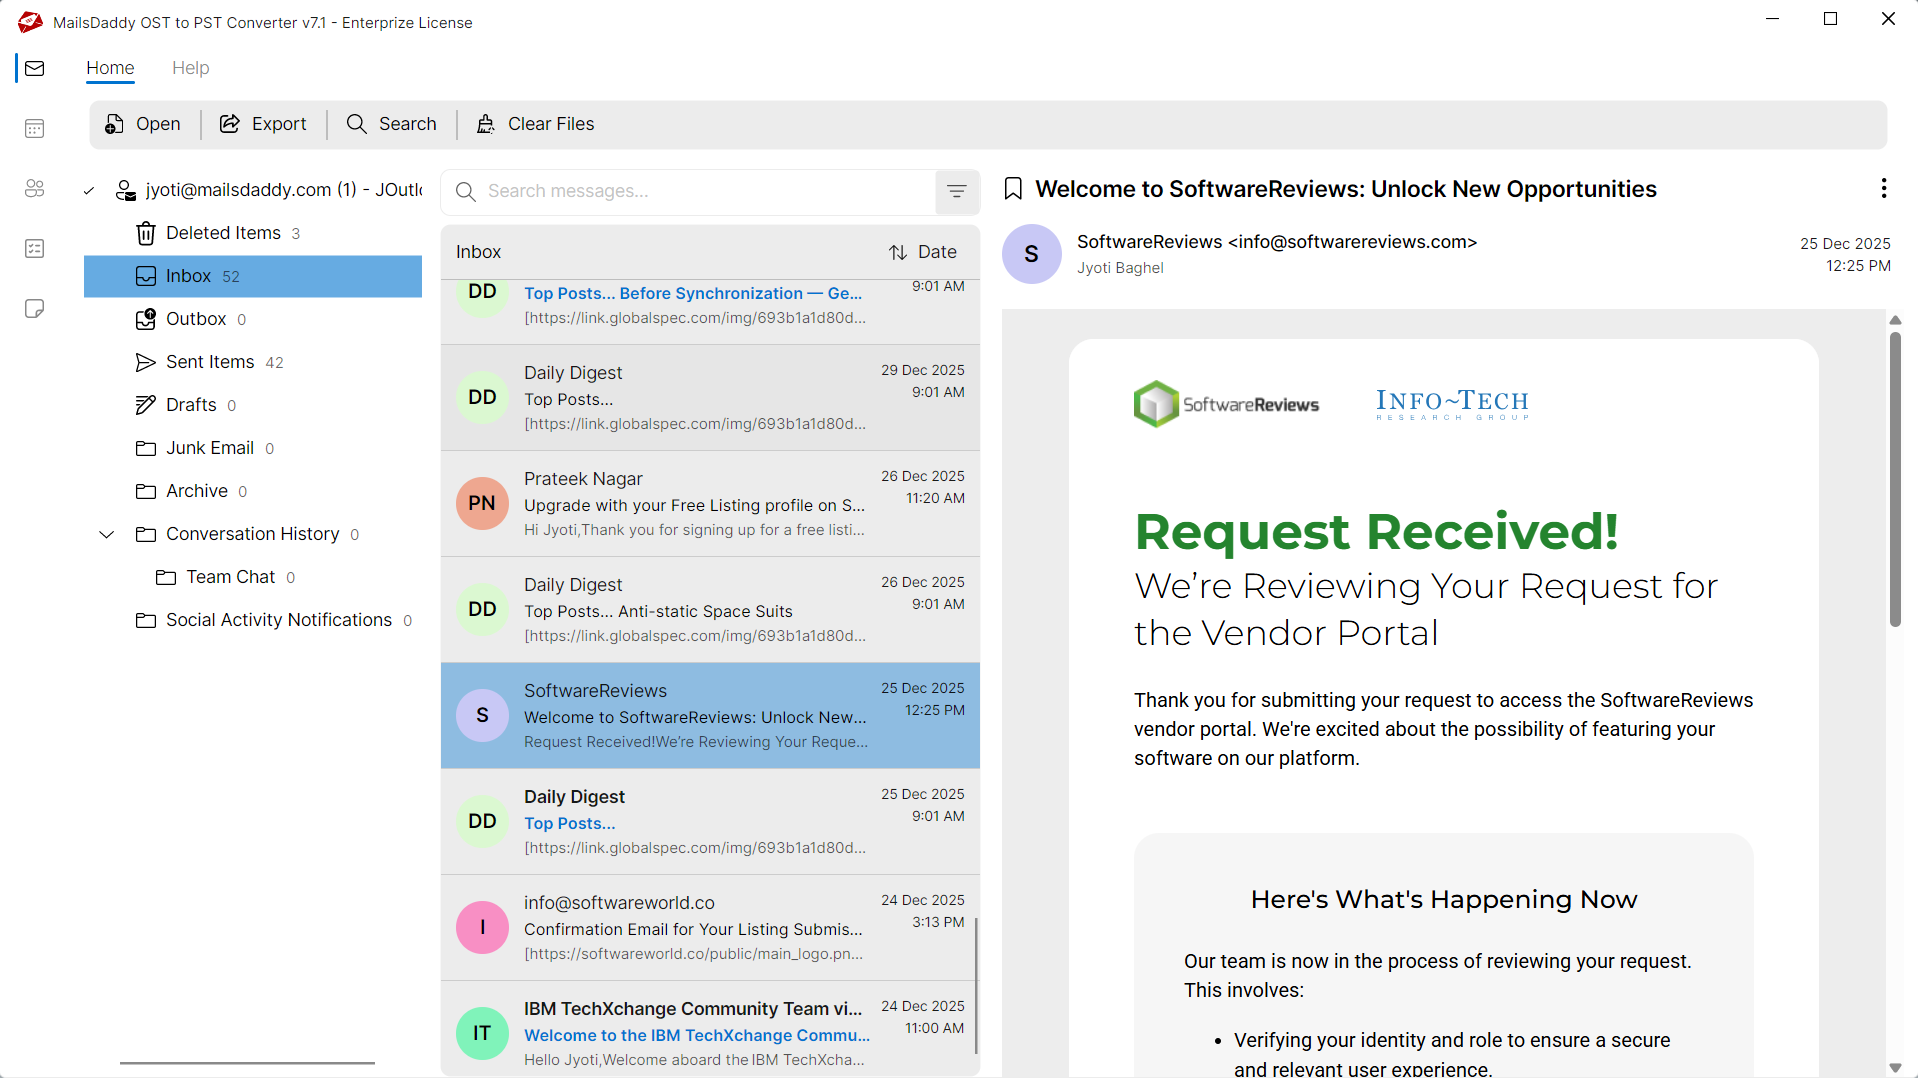Open Daily Digest Anti-static Space Suits email
Image resolution: width=1918 pixels, height=1078 pixels.
(x=710, y=610)
